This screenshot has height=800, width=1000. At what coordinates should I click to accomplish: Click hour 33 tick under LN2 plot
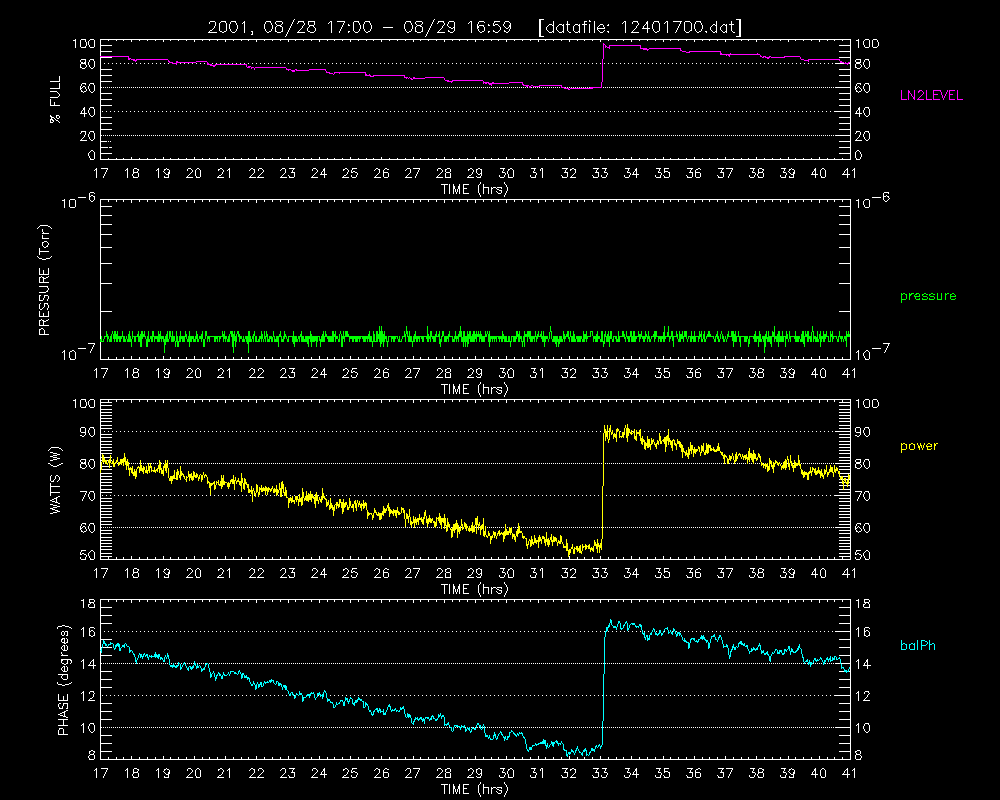pos(600,174)
